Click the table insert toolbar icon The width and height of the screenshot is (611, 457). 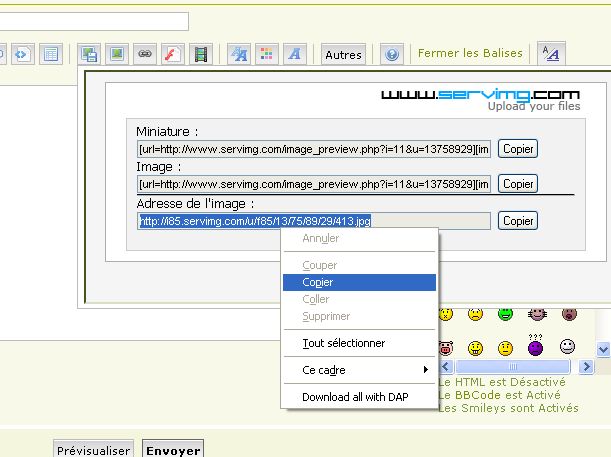point(51,54)
